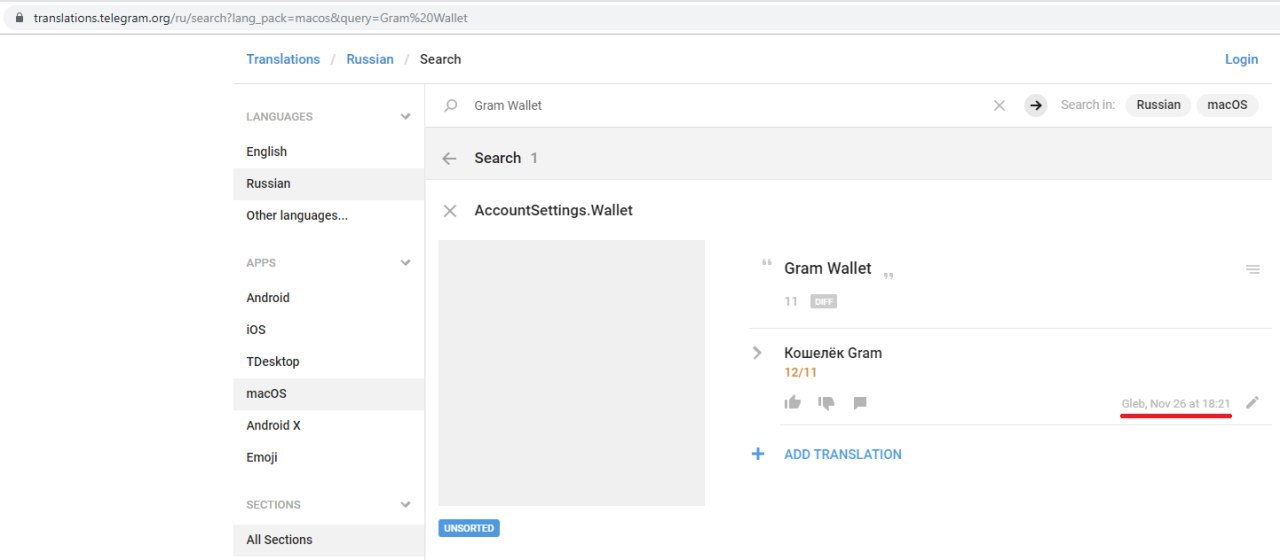Go to Russian breadcrumb link
Screen dimensions: 1280x560
point(370,59)
